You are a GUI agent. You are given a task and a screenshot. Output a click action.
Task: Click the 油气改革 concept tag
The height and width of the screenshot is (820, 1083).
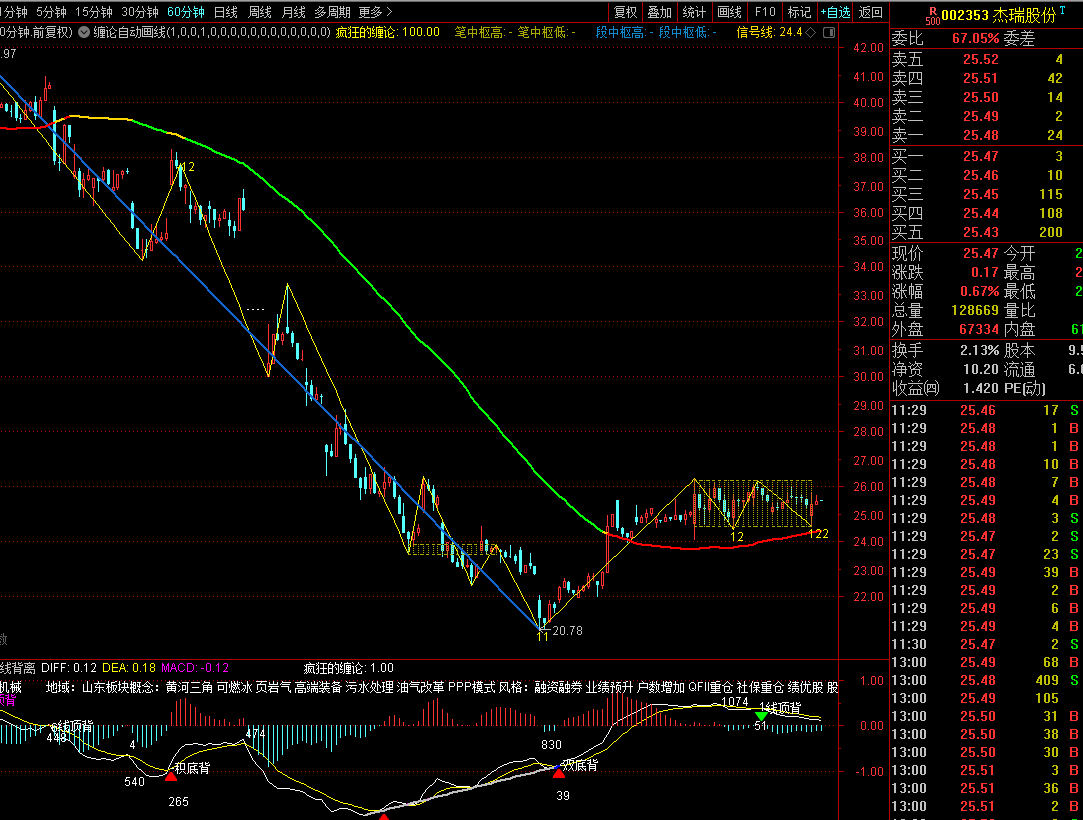click(x=421, y=687)
